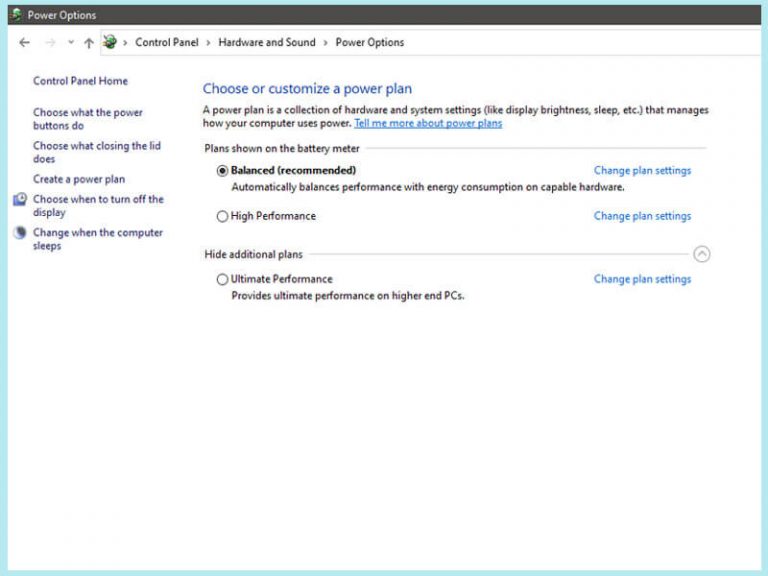This screenshot has height=576, width=768.
Task: Expand chevron after Control Panel breadcrumb
Action: coord(208,43)
